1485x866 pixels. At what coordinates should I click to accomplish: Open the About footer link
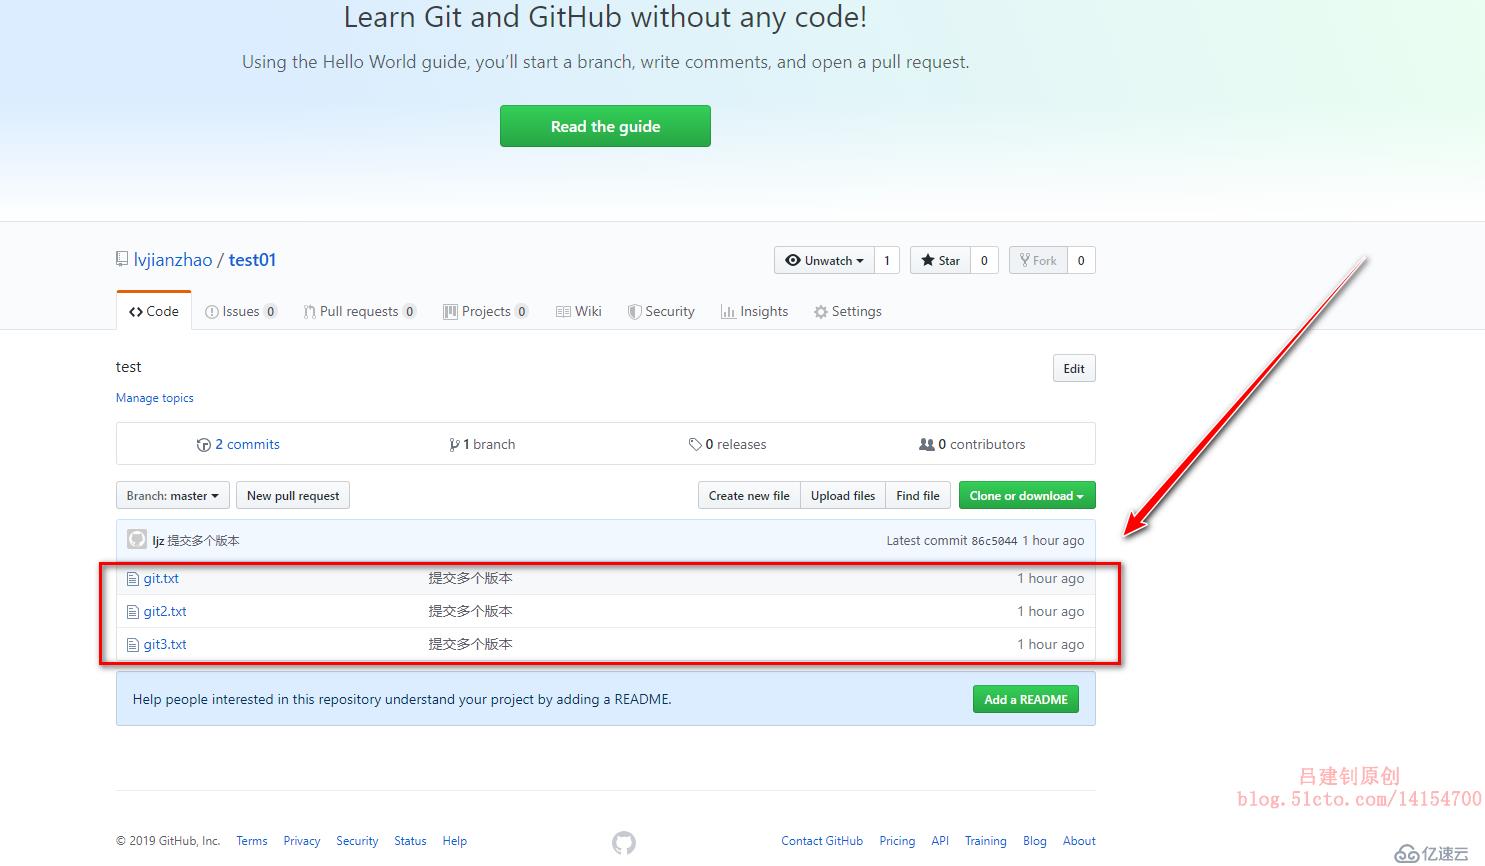coord(1079,841)
